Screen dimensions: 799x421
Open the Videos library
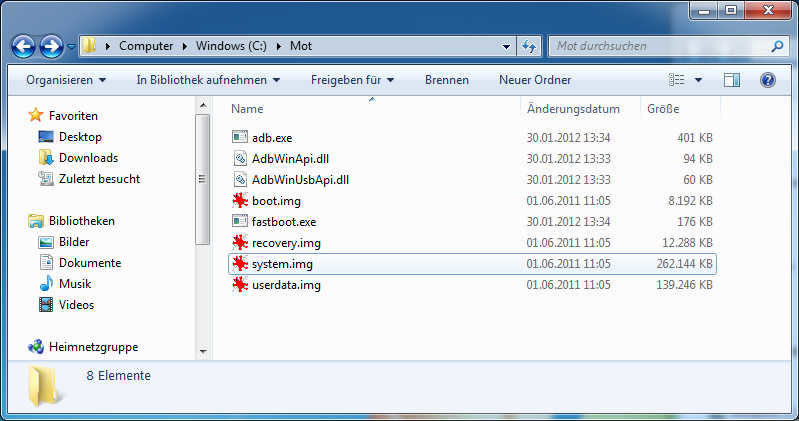76,305
